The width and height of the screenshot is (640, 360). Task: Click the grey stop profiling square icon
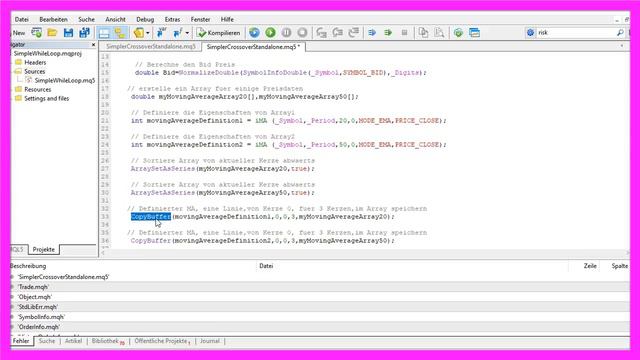[x=404, y=33]
